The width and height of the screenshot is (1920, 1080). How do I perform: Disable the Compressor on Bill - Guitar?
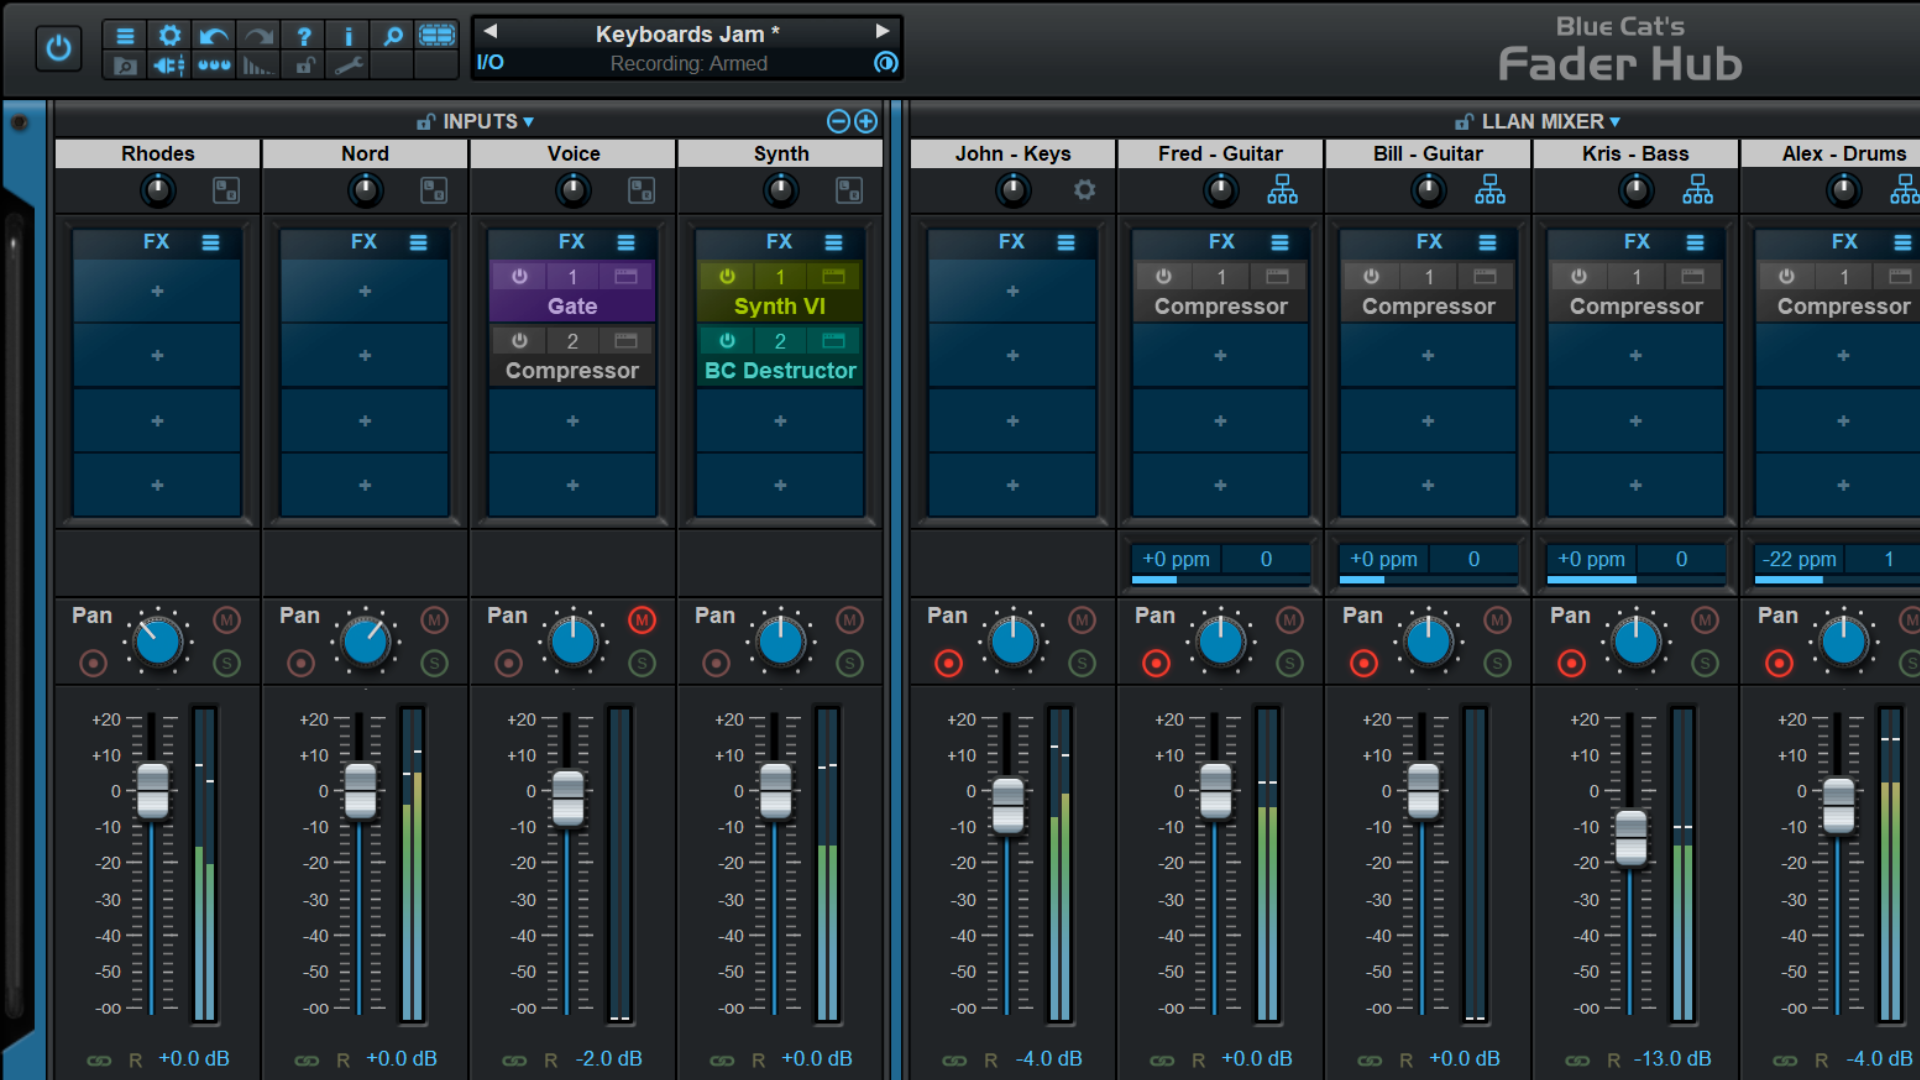click(1371, 276)
